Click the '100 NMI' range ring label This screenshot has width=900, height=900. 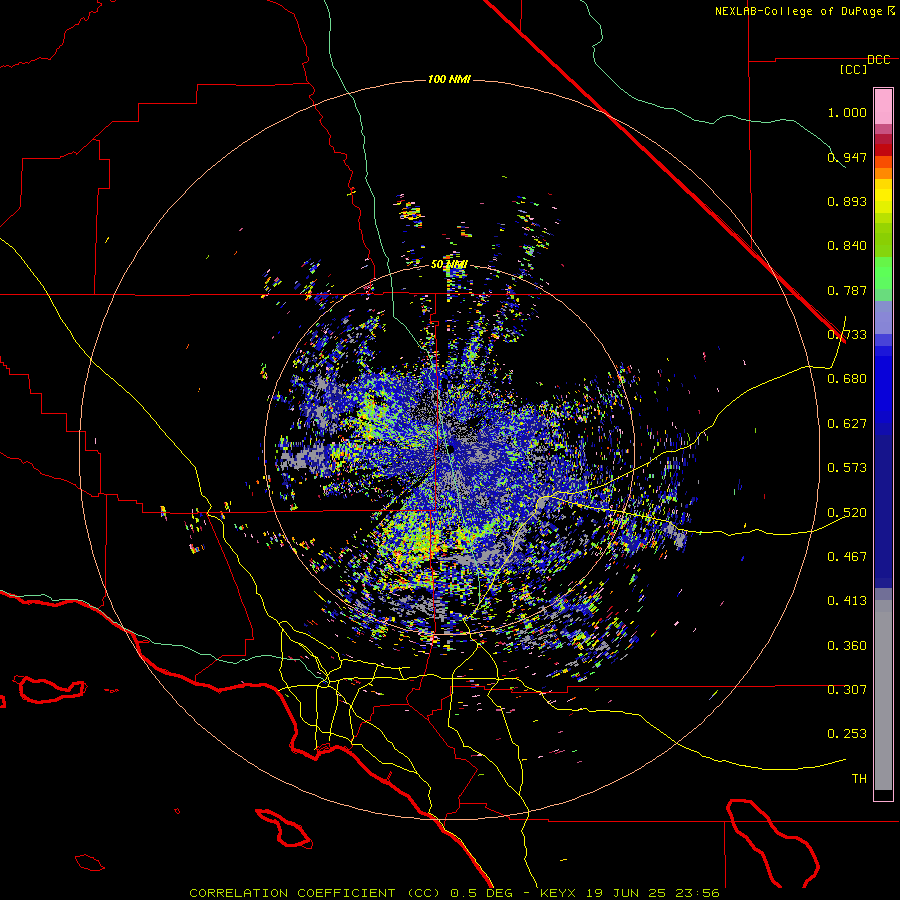[x=449, y=79]
